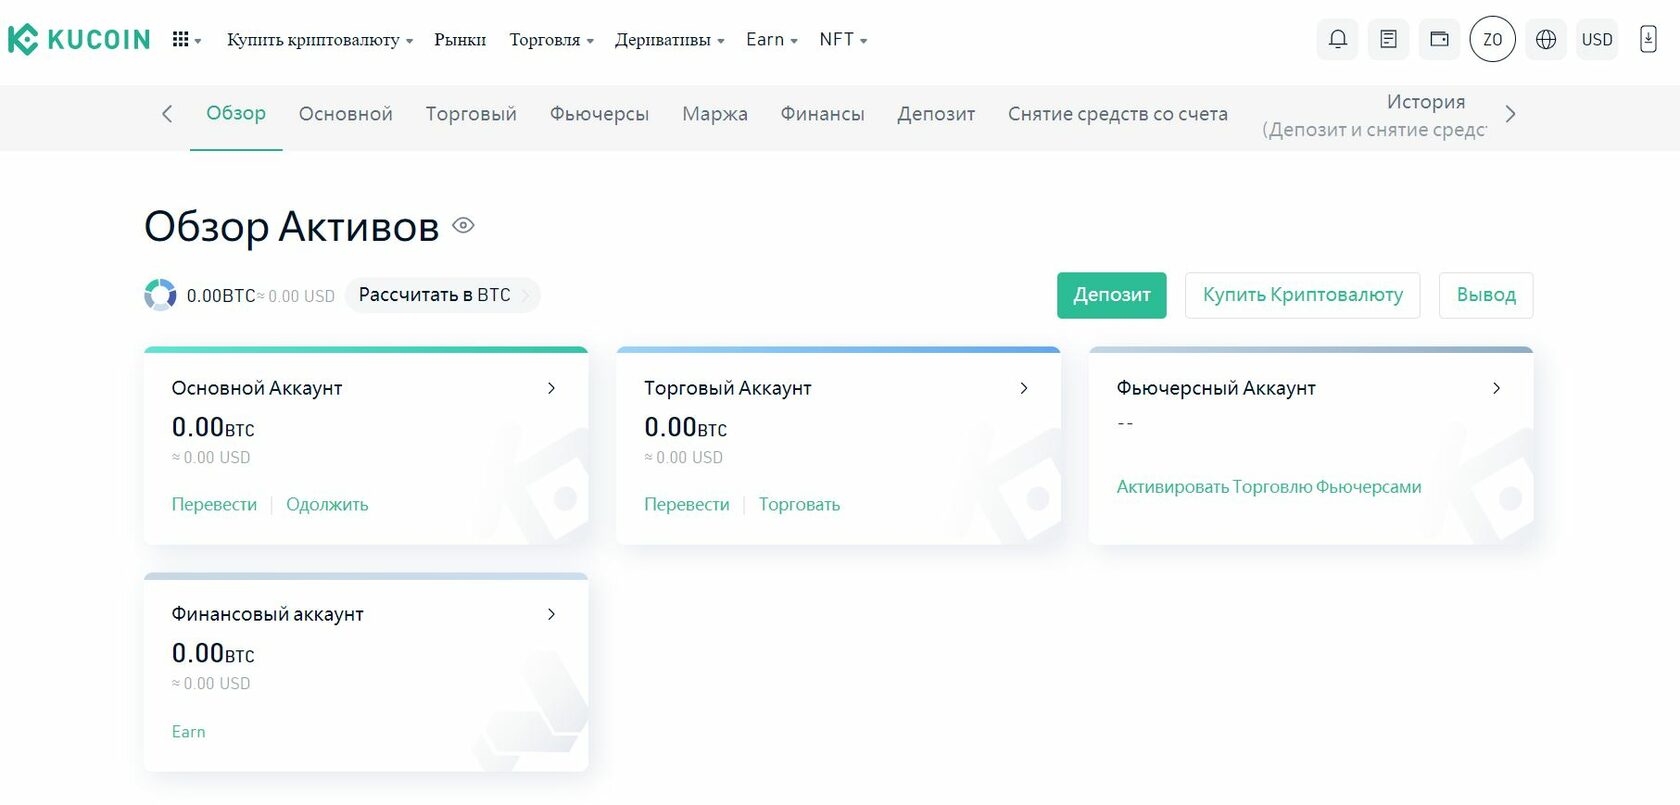The image size is (1680, 805).
Task: Open Основной Аккаунт chevron arrow
Action: [x=551, y=388]
